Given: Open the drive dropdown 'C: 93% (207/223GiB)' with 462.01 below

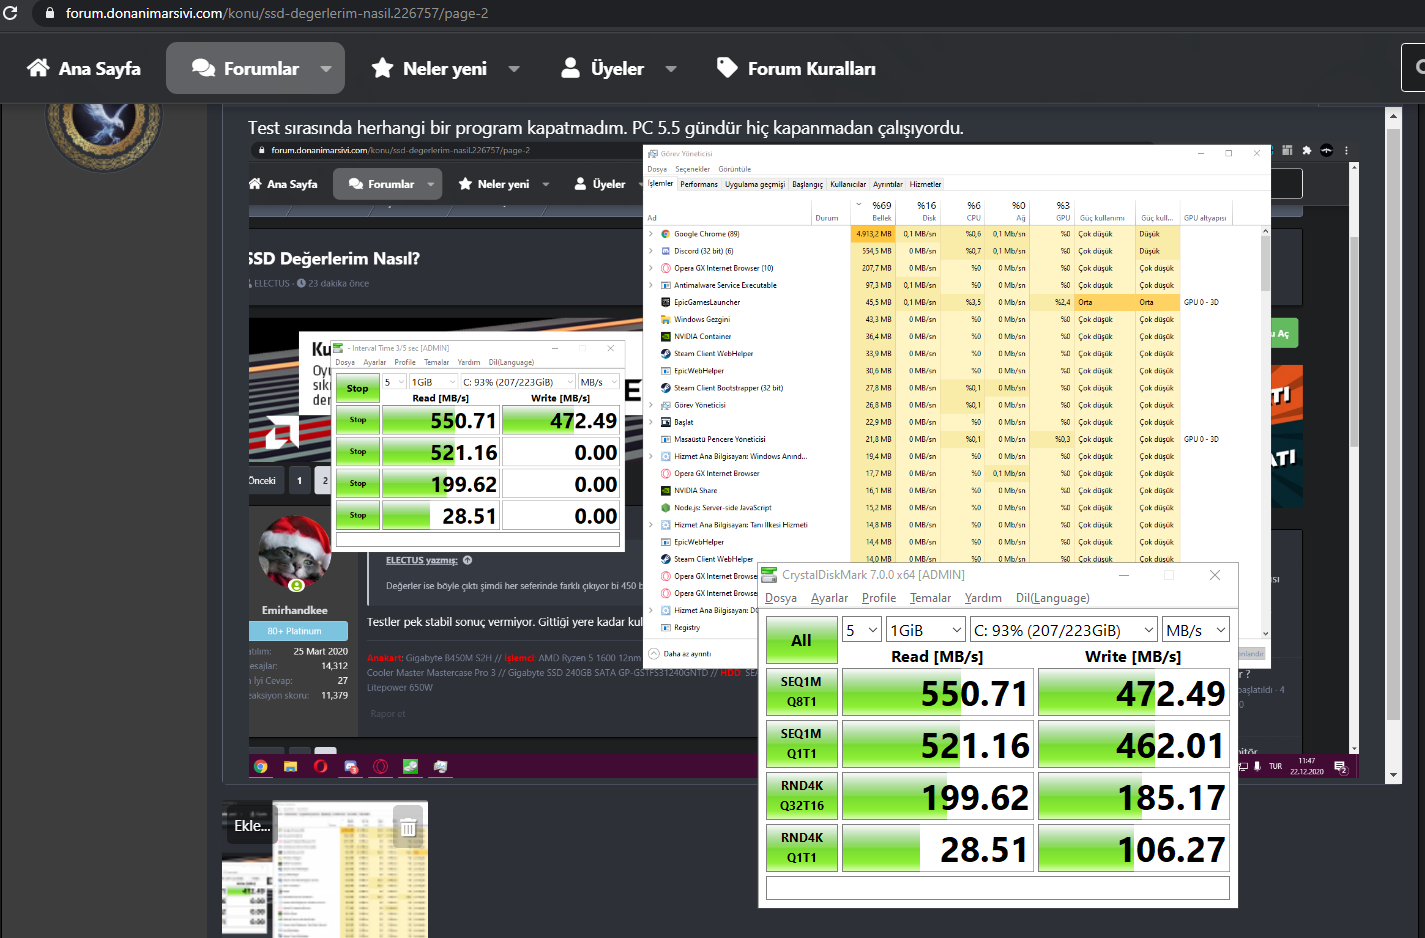Looking at the screenshot, I should (x=1063, y=630).
